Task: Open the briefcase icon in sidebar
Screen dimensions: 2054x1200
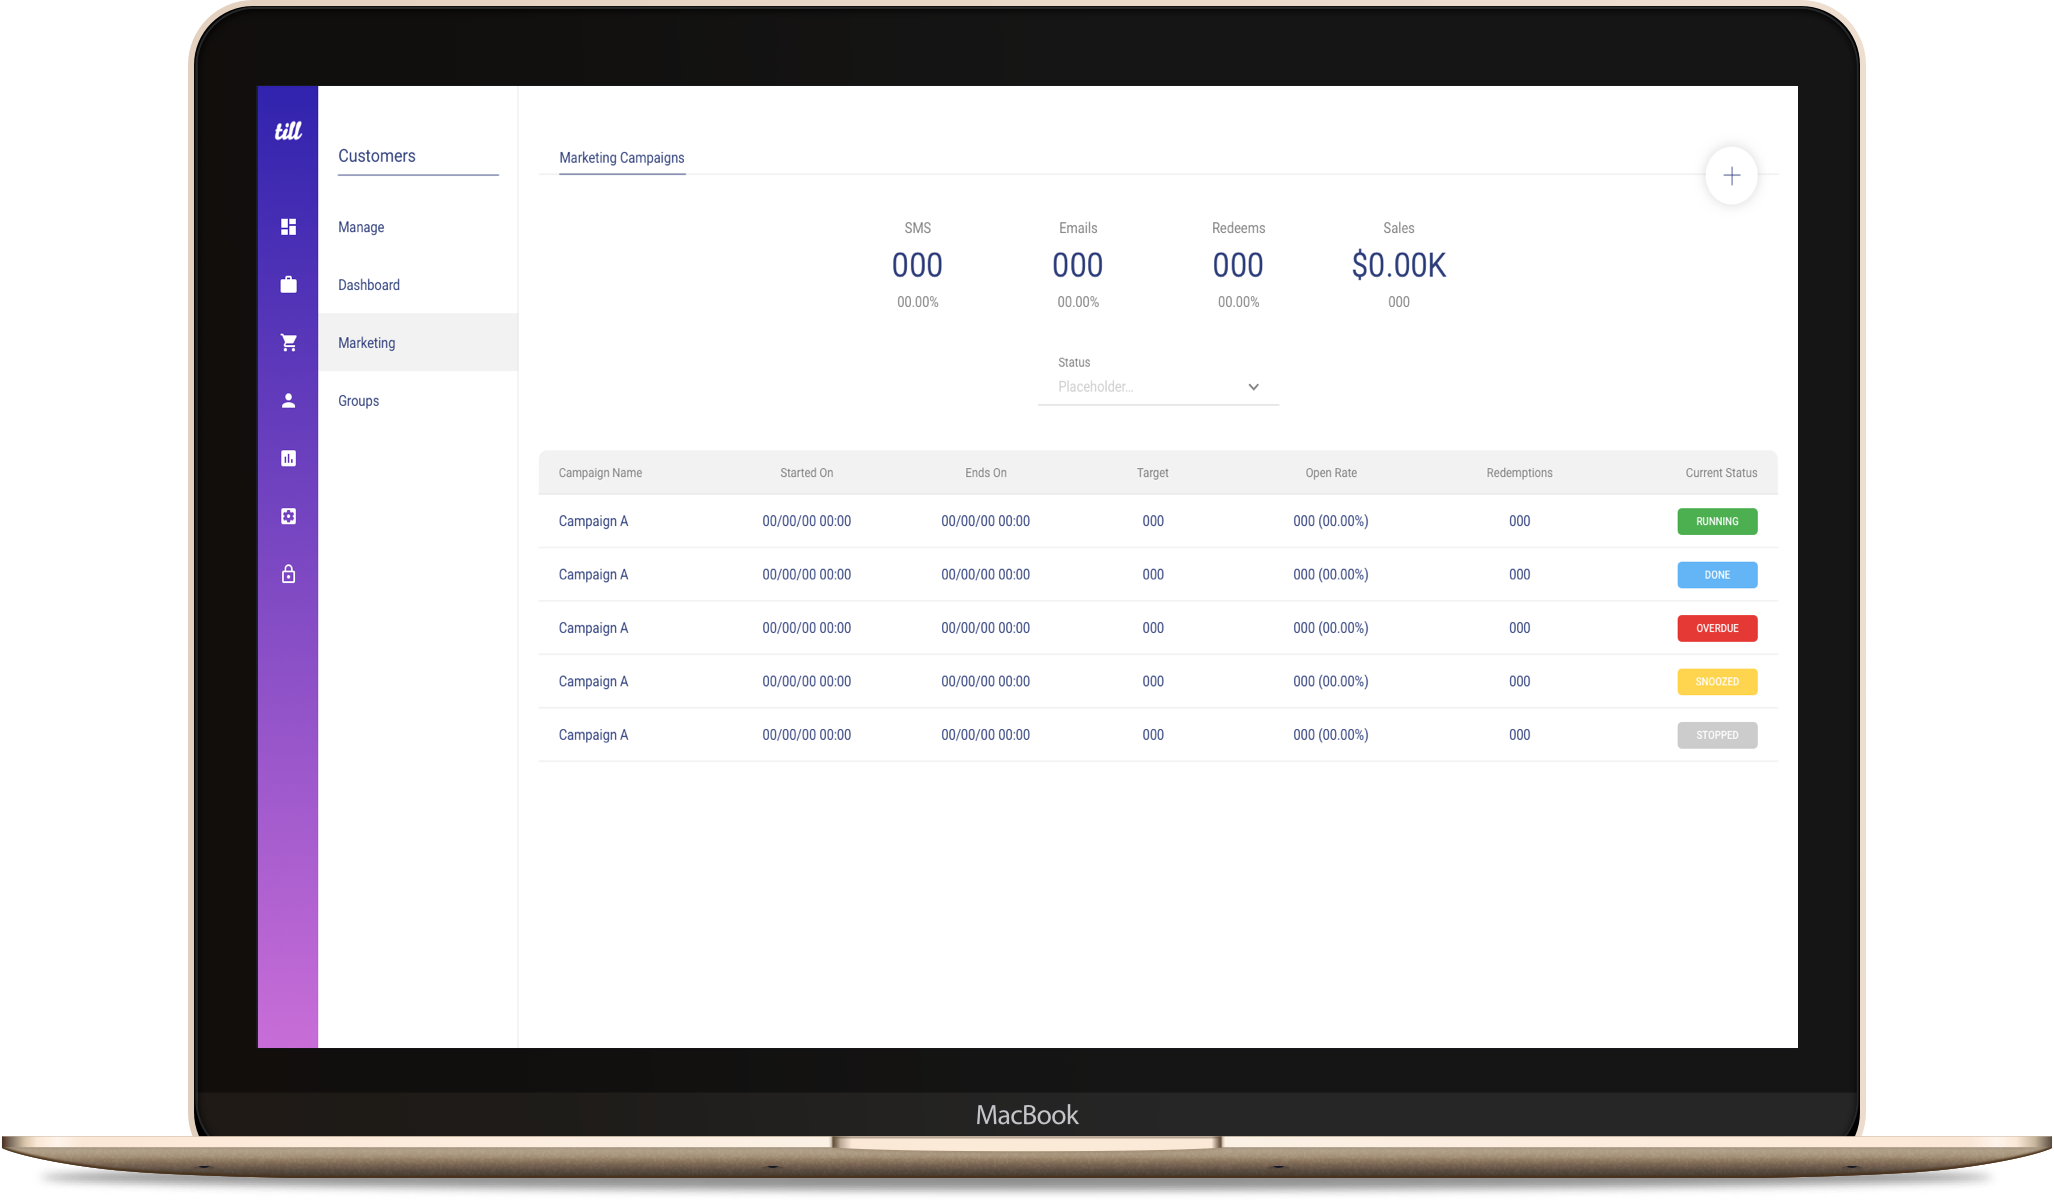Action: click(x=288, y=284)
